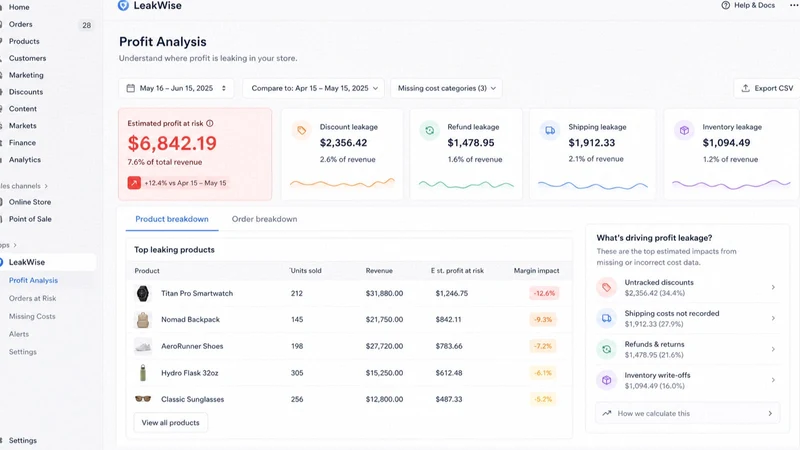Click AeroRunner Shoes product thumbnail
This screenshot has height=450, width=800.
point(143,346)
